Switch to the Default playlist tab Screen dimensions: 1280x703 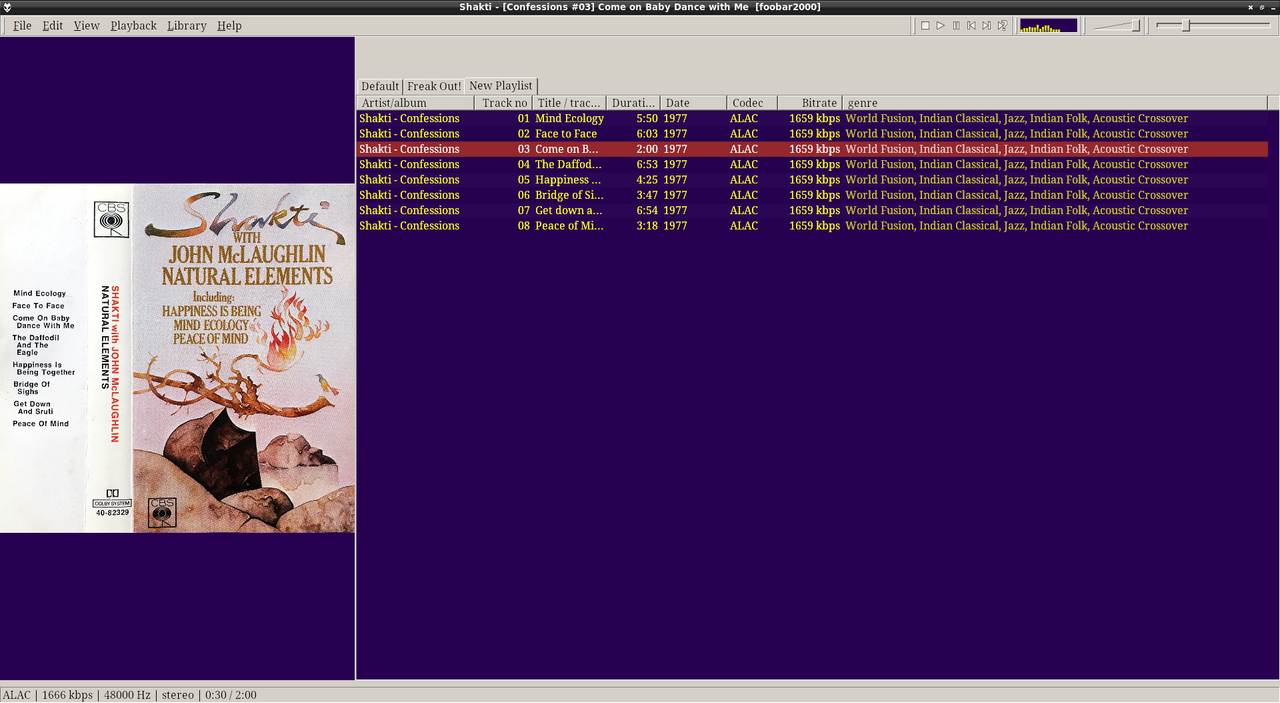380,87
